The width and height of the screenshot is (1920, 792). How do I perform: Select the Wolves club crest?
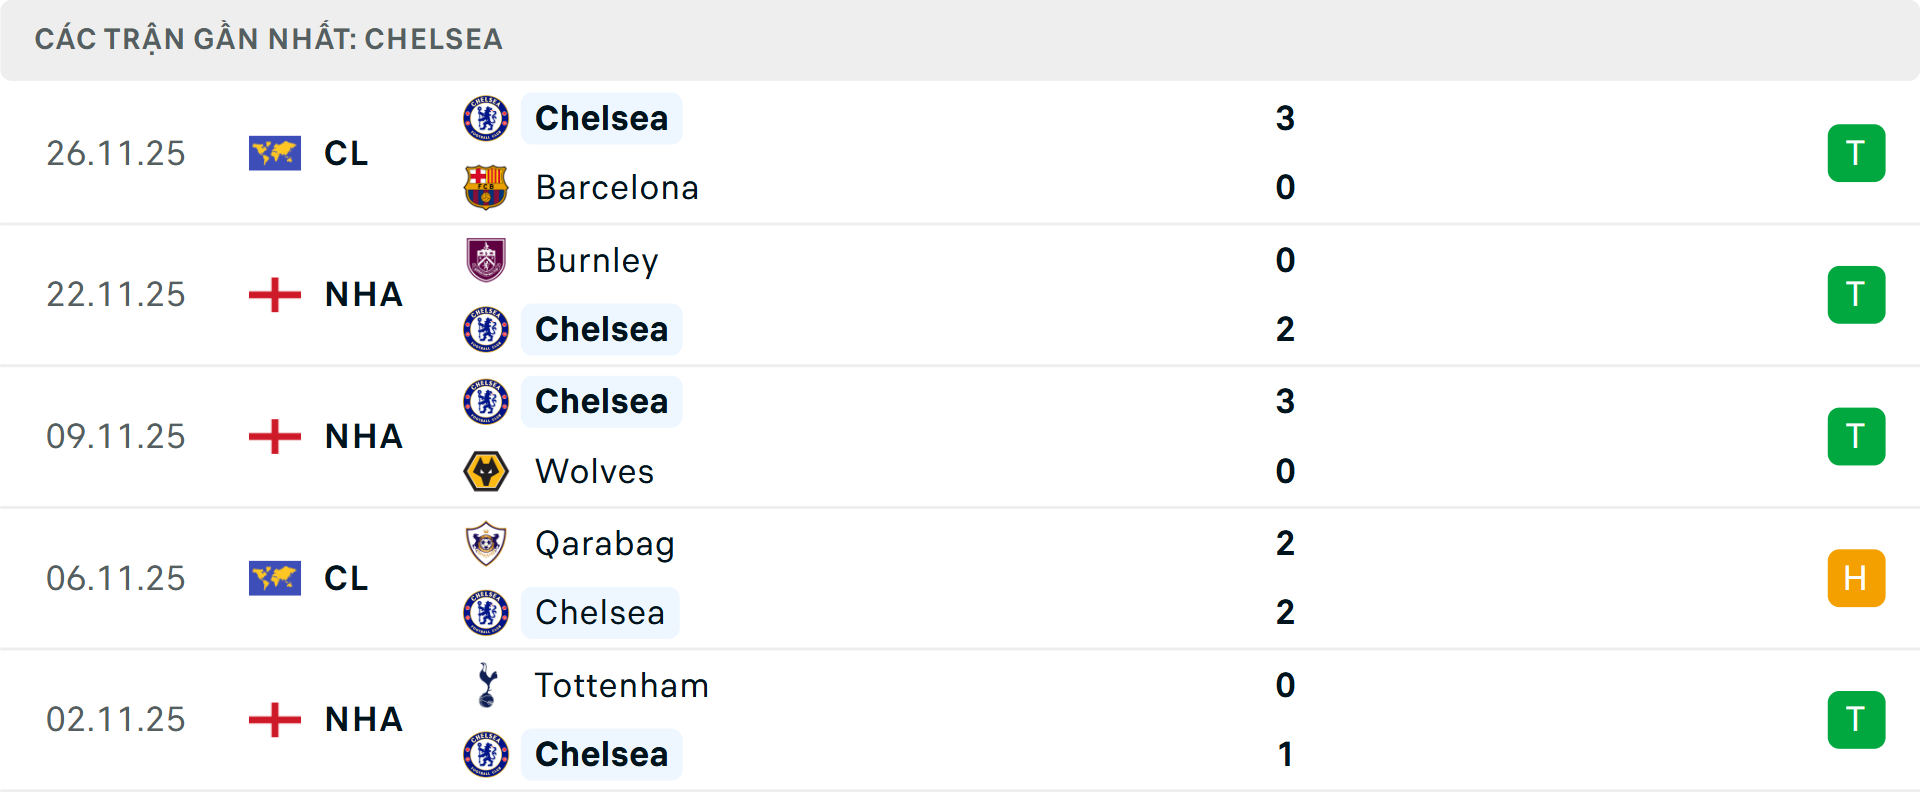click(487, 471)
